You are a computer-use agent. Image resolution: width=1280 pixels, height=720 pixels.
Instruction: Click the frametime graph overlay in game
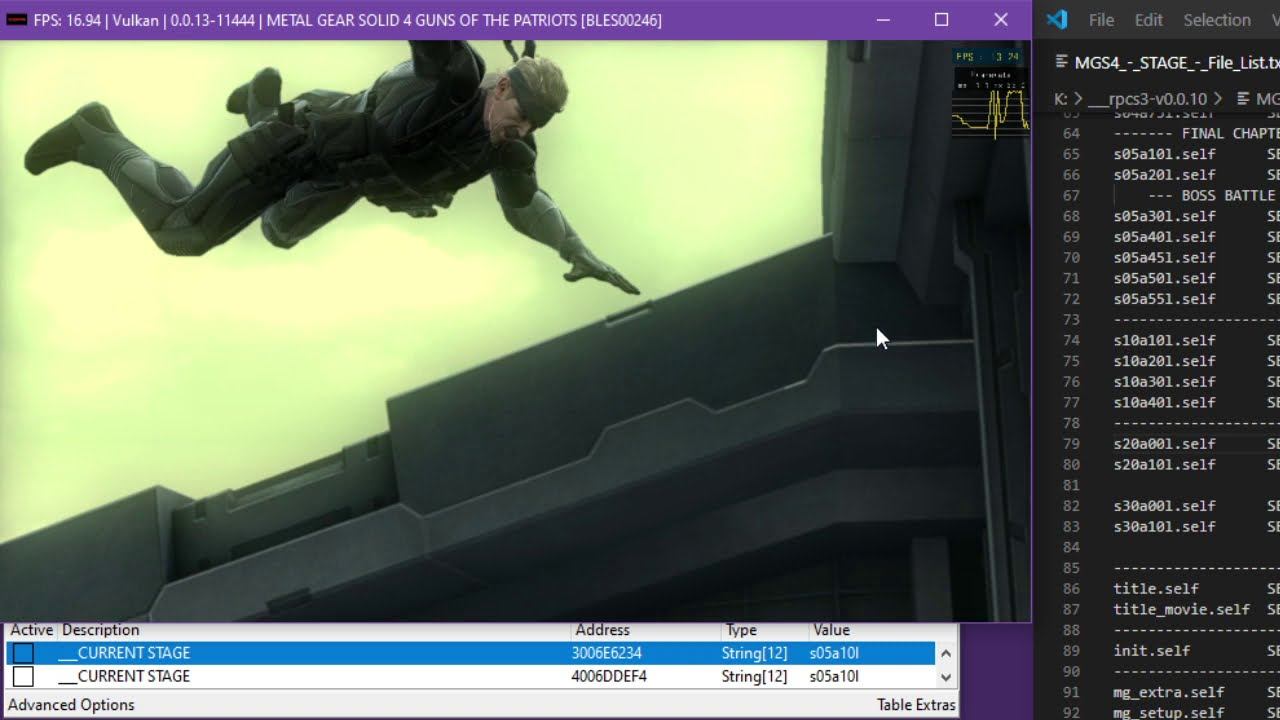(990, 104)
